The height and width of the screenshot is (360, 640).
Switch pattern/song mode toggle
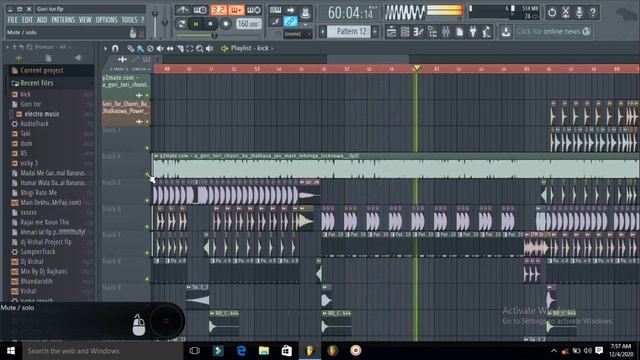181,24
